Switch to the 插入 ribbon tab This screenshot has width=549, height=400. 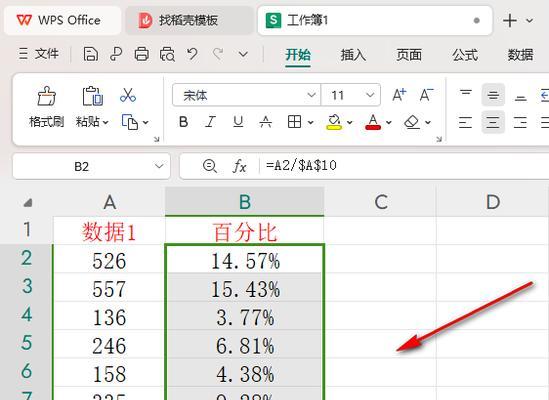click(x=353, y=55)
